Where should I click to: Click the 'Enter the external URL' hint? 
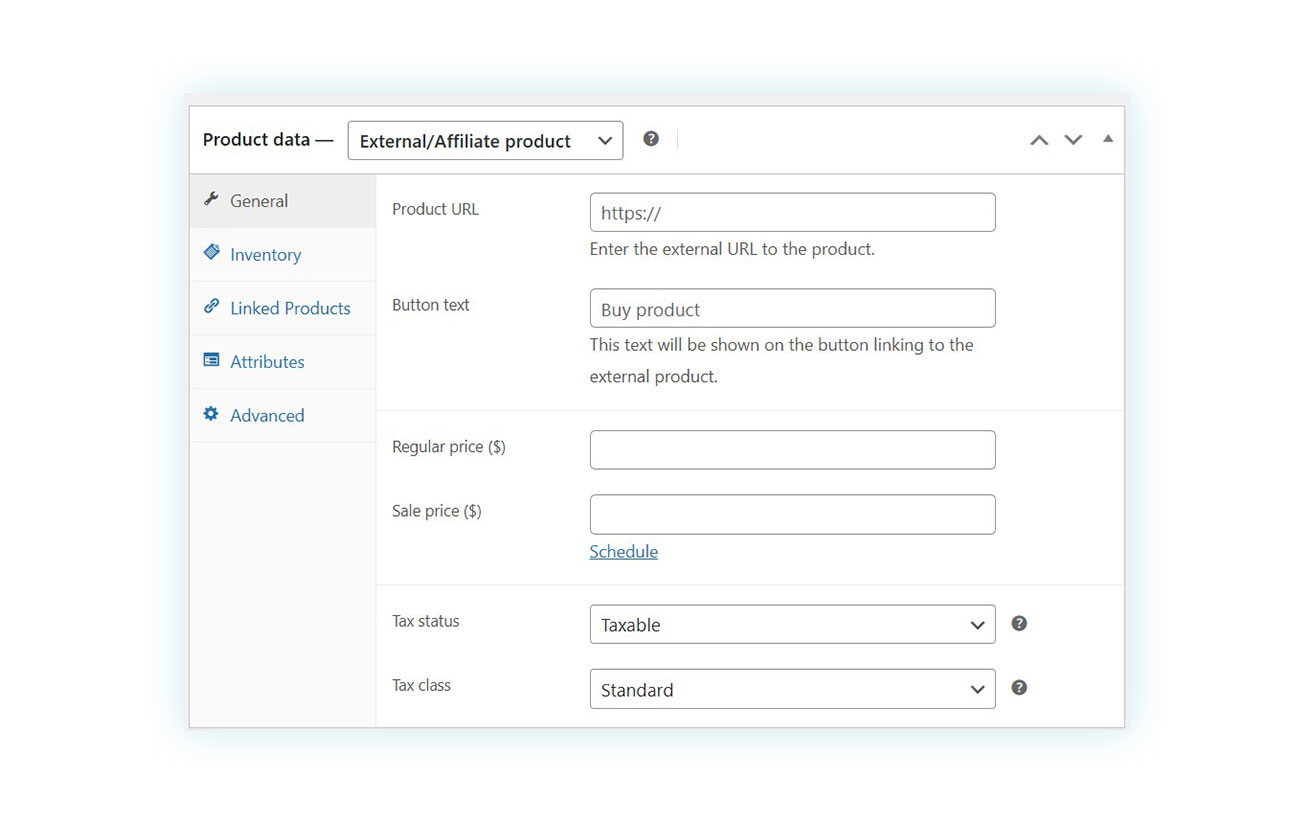coord(732,249)
